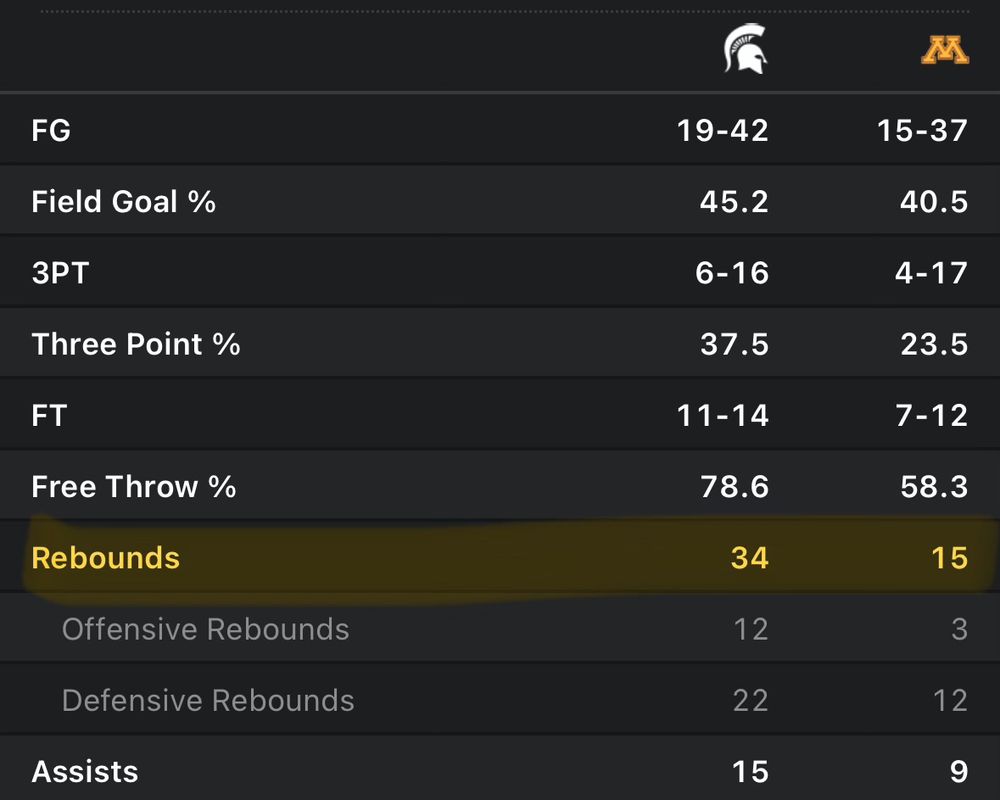
Task: Select the highlighted Rebounds row label
Action: tap(106, 558)
